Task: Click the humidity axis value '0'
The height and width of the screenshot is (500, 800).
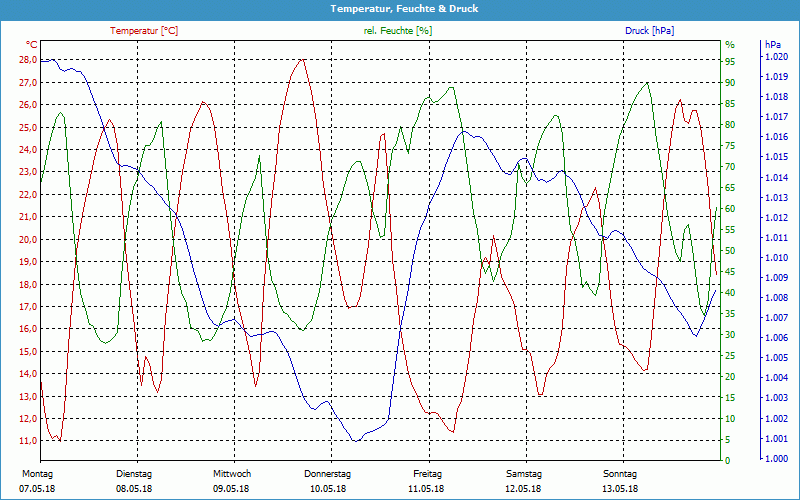Action: [x=728, y=461]
